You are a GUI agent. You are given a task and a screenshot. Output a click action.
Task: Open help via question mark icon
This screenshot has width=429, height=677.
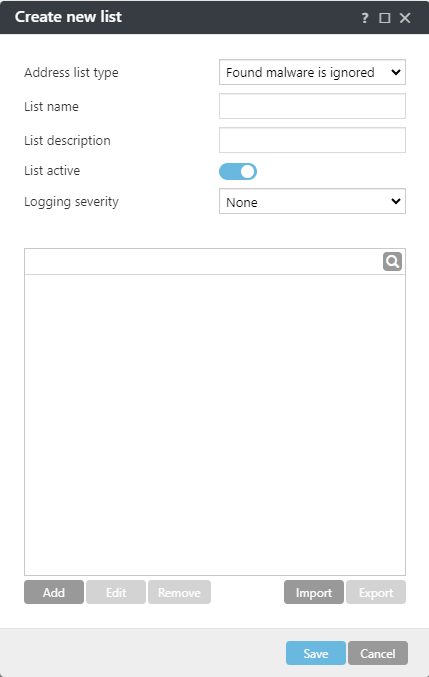pos(365,18)
